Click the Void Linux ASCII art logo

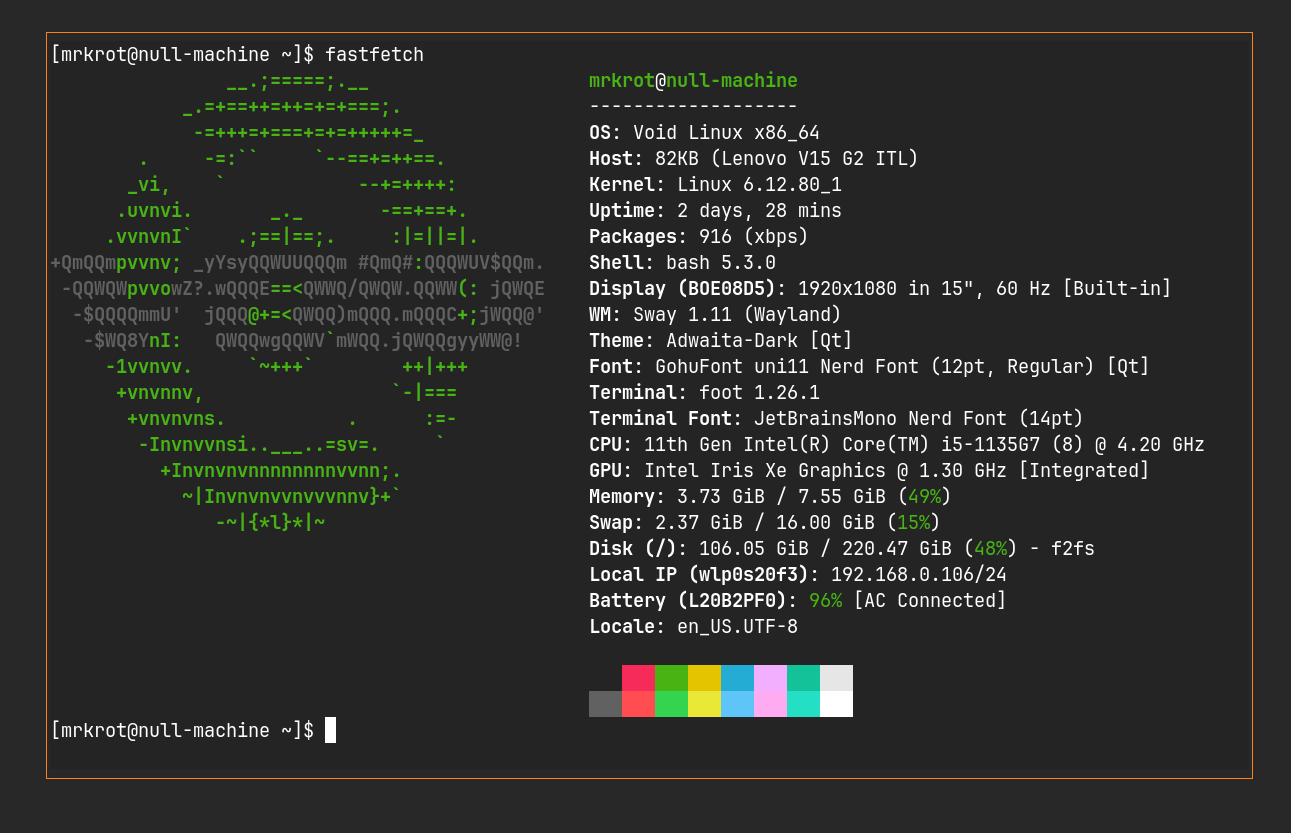click(x=298, y=302)
